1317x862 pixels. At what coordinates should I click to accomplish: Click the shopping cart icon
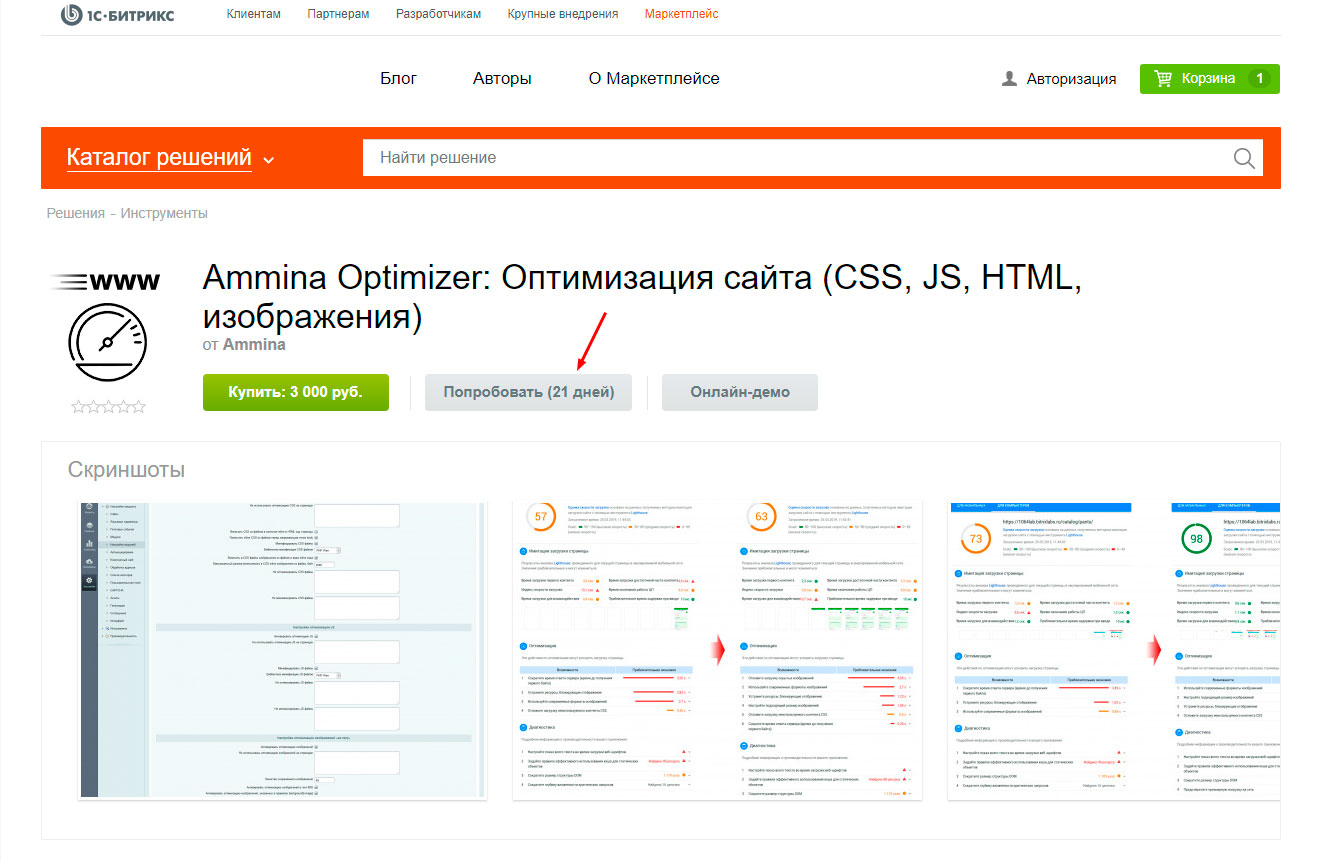click(x=1163, y=78)
